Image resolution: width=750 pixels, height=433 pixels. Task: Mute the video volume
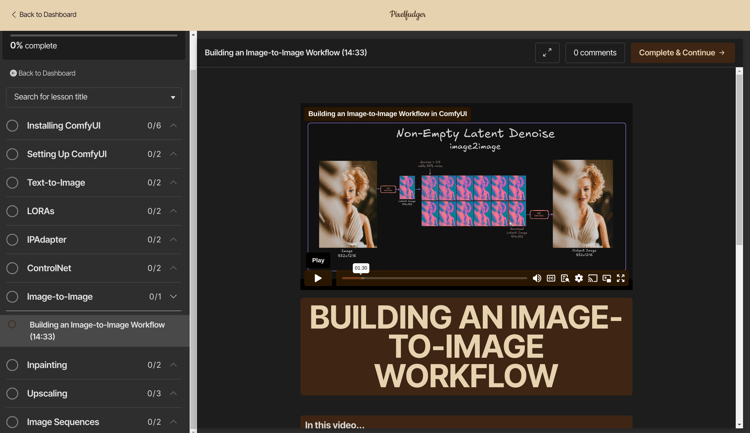[537, 279]
